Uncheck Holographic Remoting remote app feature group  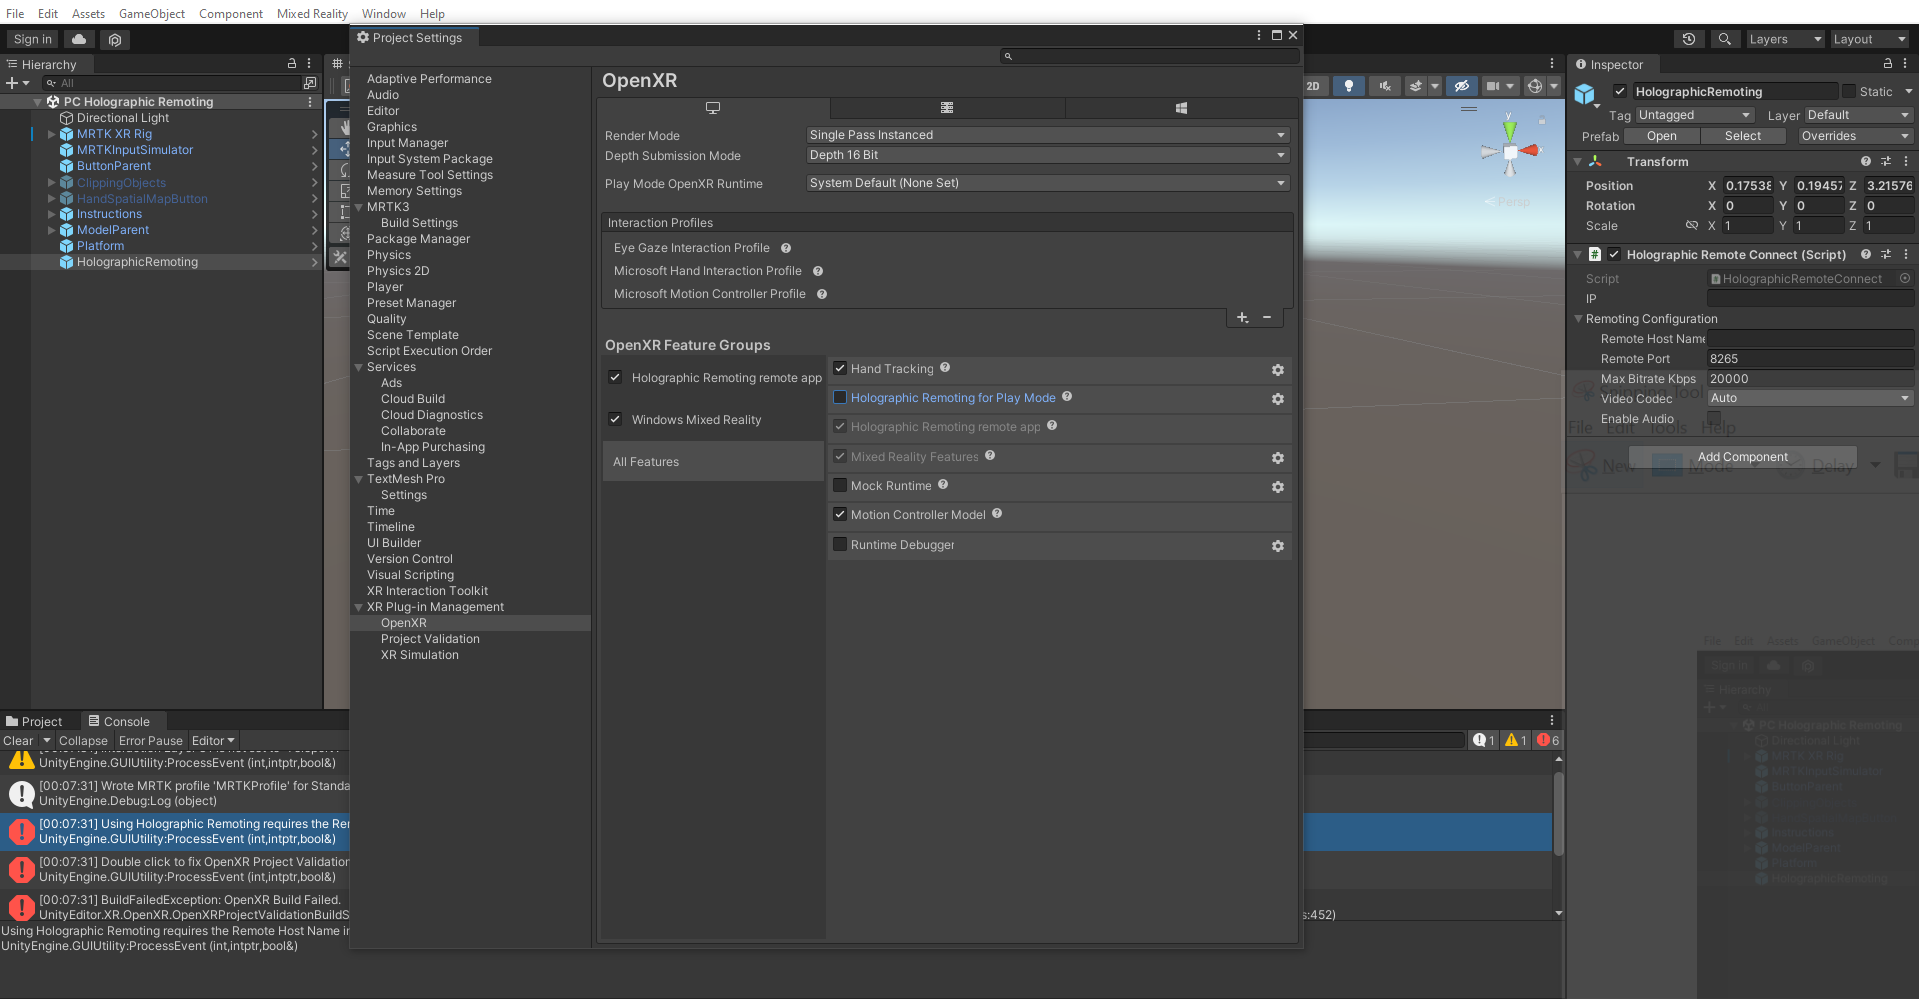pos(615,377)
